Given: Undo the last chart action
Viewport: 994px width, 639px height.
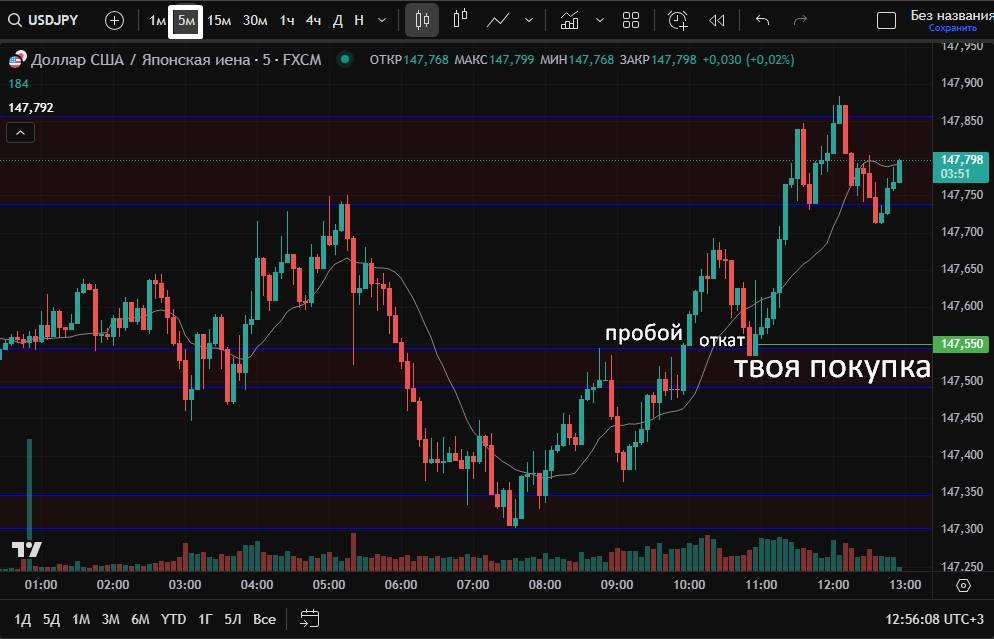Looking at the screenshot, I should pyautogui.click(x=763, y=20).
